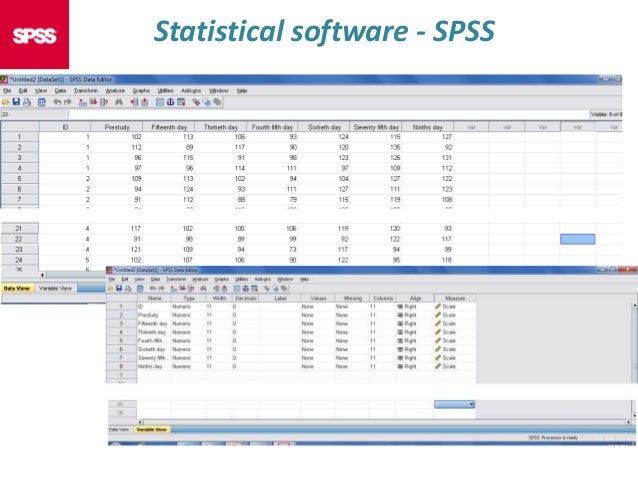Click Save icon in the Data View window toolbar
638x479 pixels.
16,102
